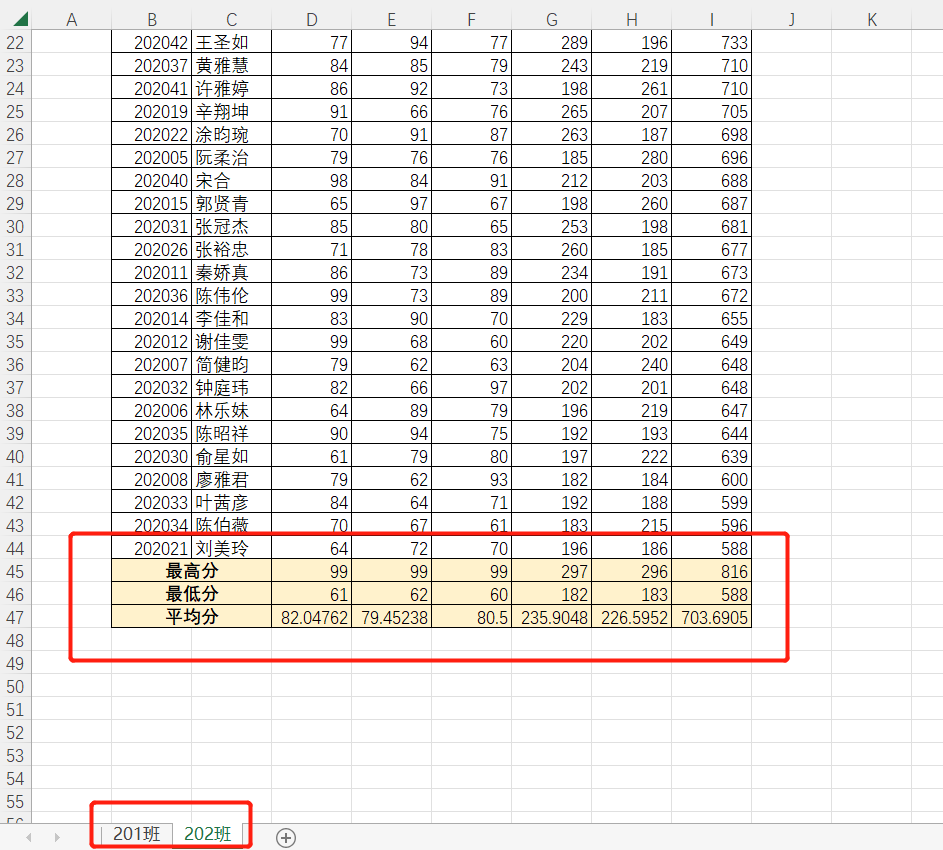Select row 45 header
Viewport: 943px width, 850px height.
[x=15, y=571]
